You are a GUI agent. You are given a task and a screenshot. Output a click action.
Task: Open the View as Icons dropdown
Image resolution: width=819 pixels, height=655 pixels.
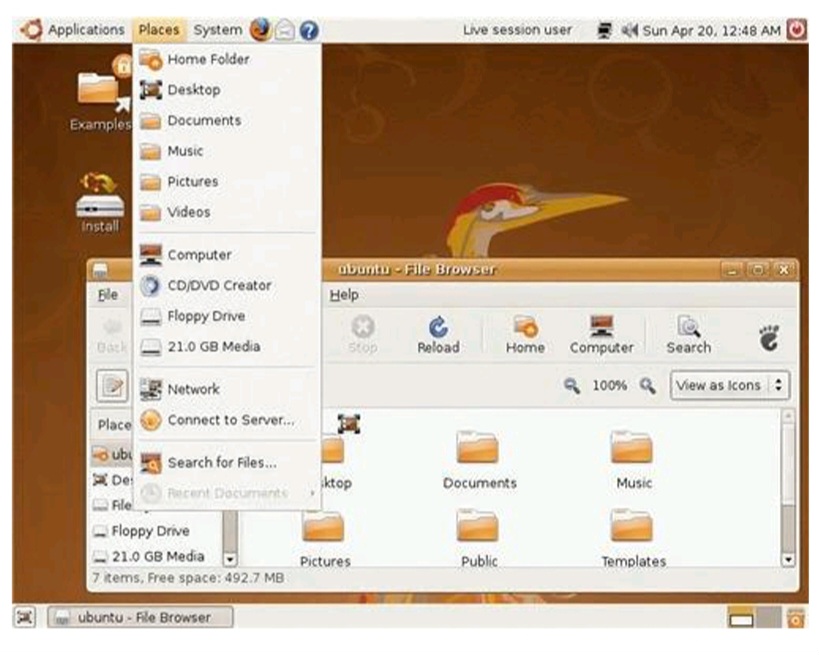point(730,385)
